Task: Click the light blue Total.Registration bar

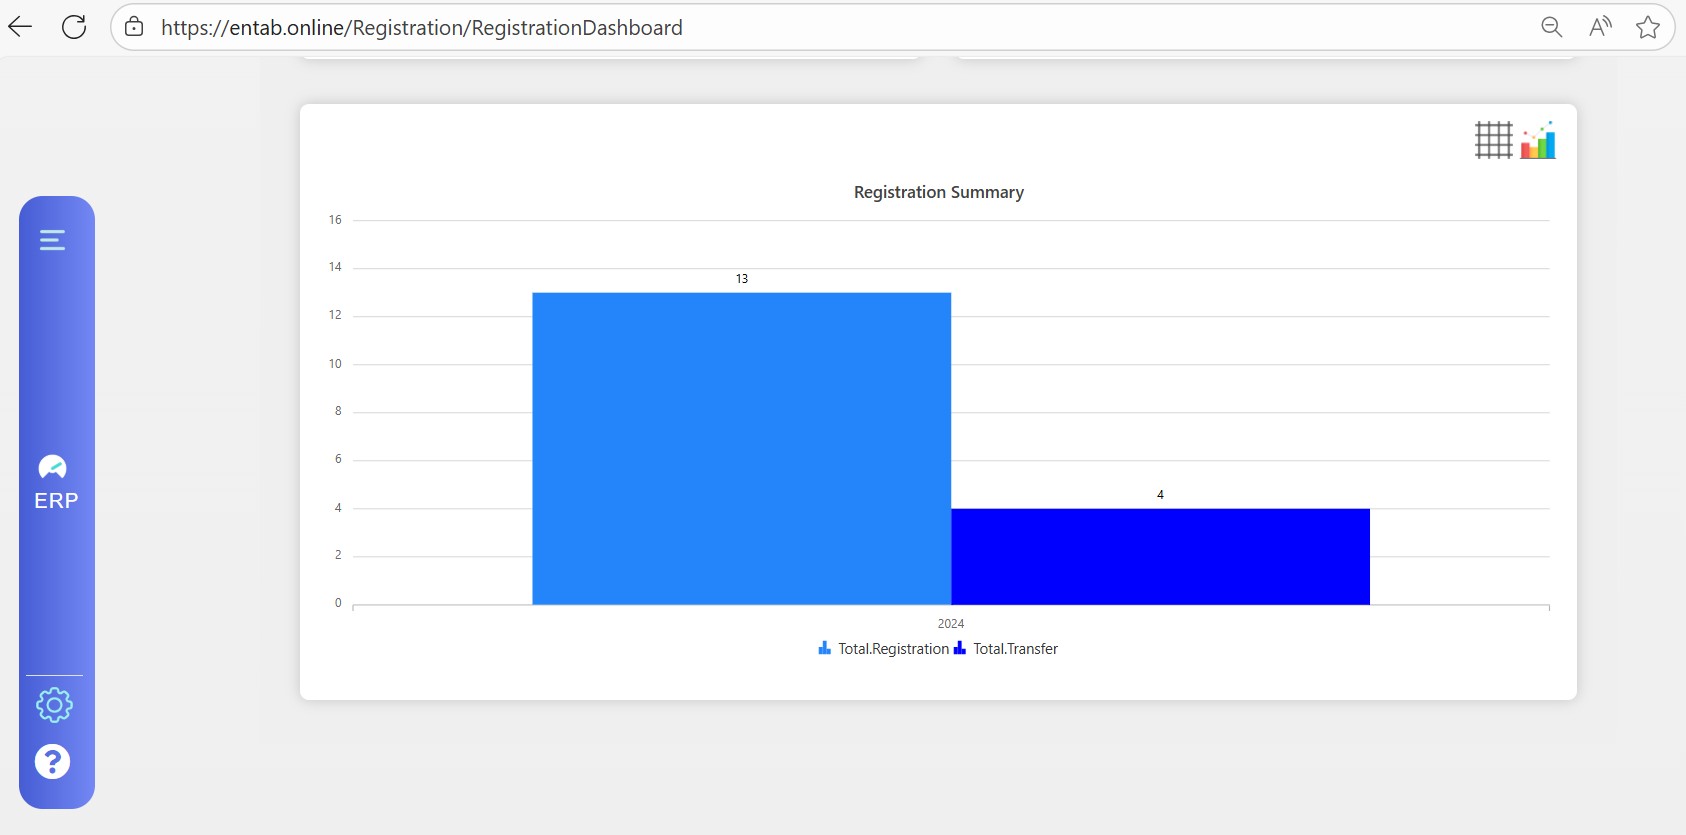Action: tap(741, 448)
